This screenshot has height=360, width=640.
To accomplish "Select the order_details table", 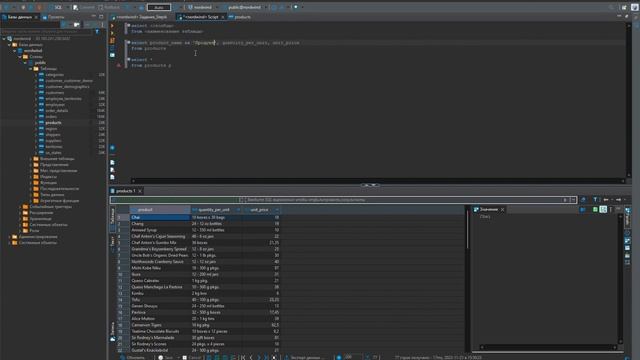I will click(57, 111).
